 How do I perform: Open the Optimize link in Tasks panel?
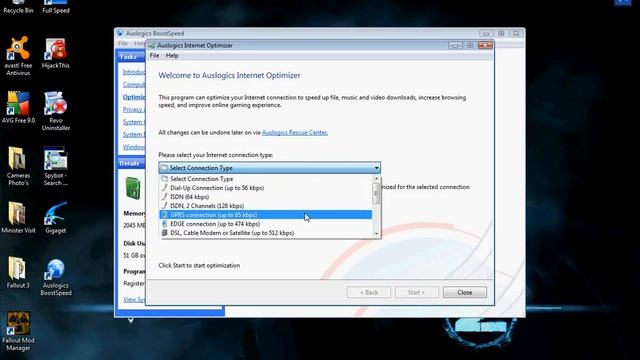(134, 97)
